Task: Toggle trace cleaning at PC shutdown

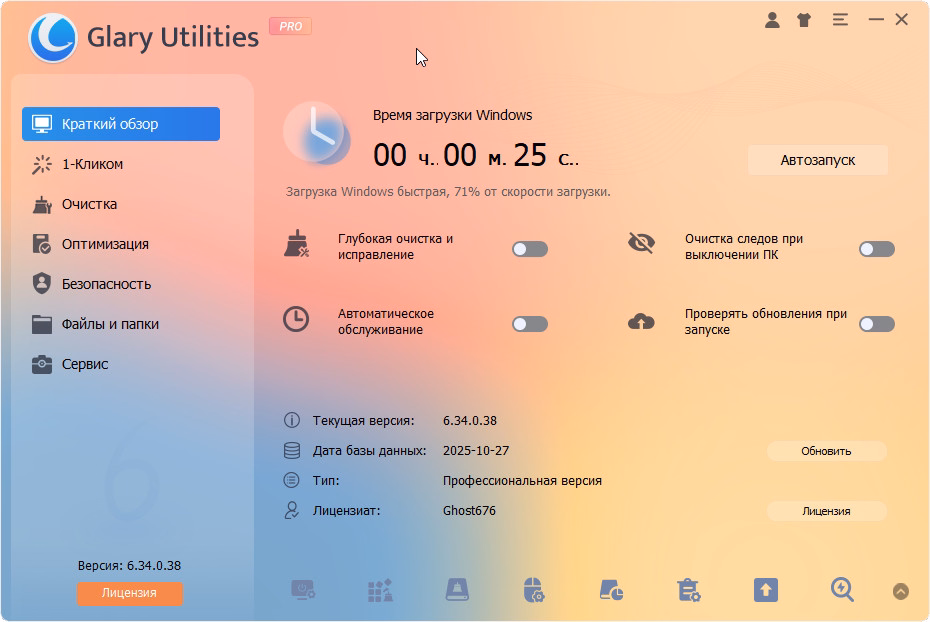Action: [x=876, y=249]
